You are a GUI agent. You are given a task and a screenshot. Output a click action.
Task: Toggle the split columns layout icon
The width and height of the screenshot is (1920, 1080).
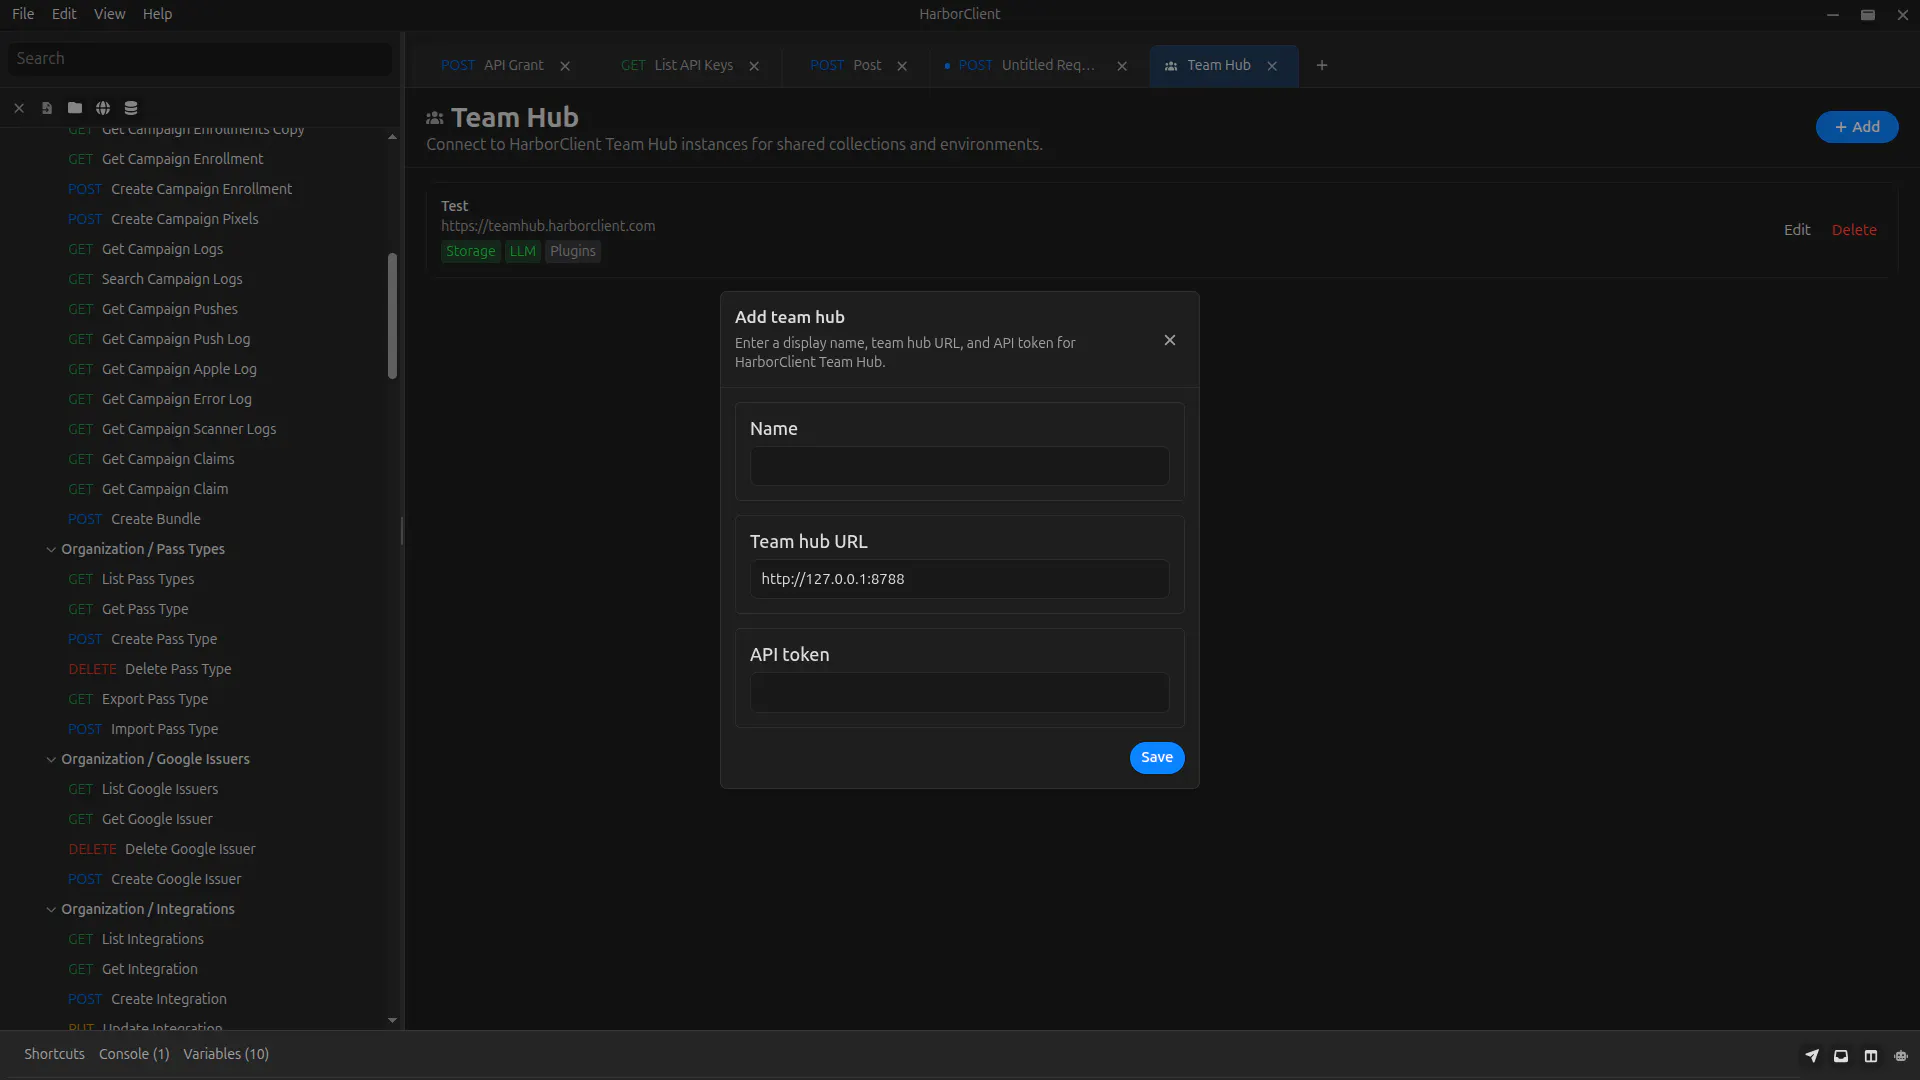[x=1871, y=1055]
